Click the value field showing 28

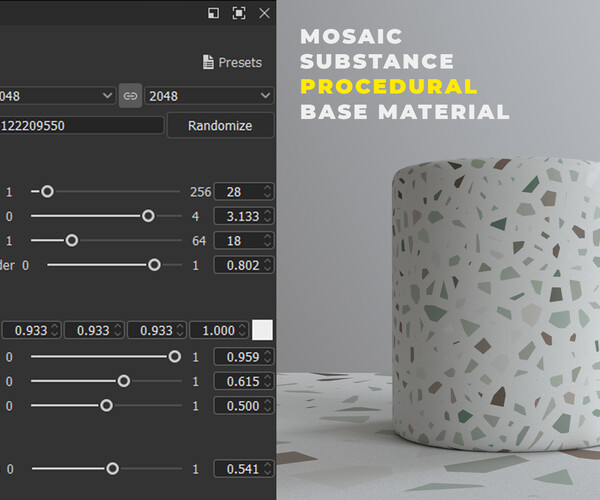pyautogui.click(x=244, y=191)
